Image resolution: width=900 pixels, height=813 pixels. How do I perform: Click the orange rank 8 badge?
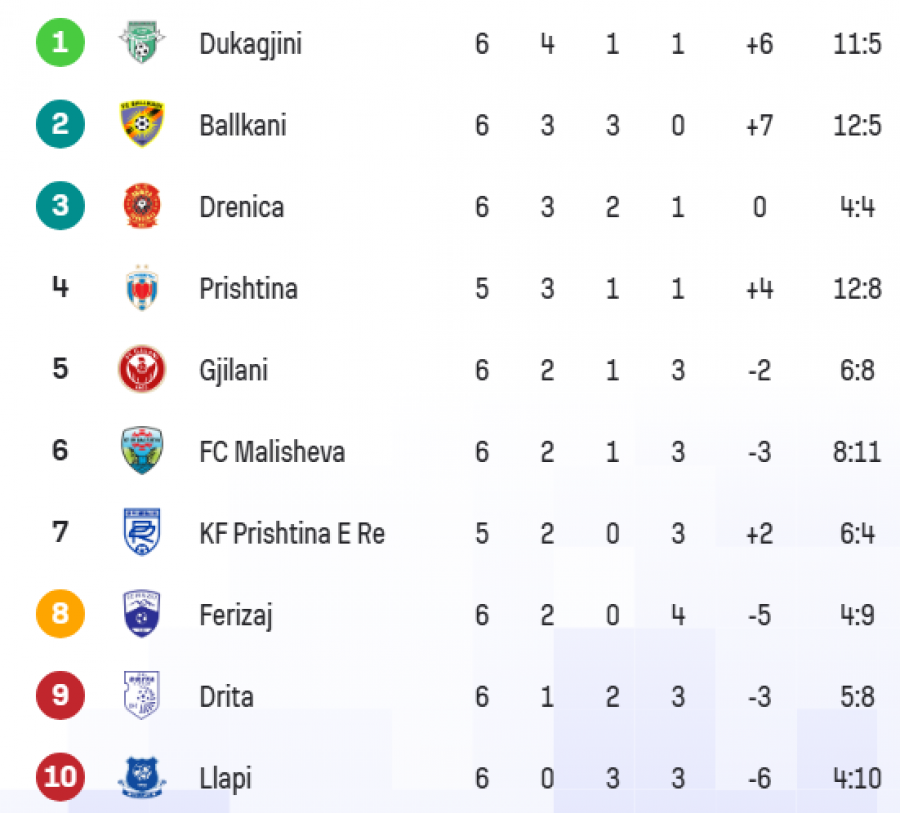click(x=60, y=614)
